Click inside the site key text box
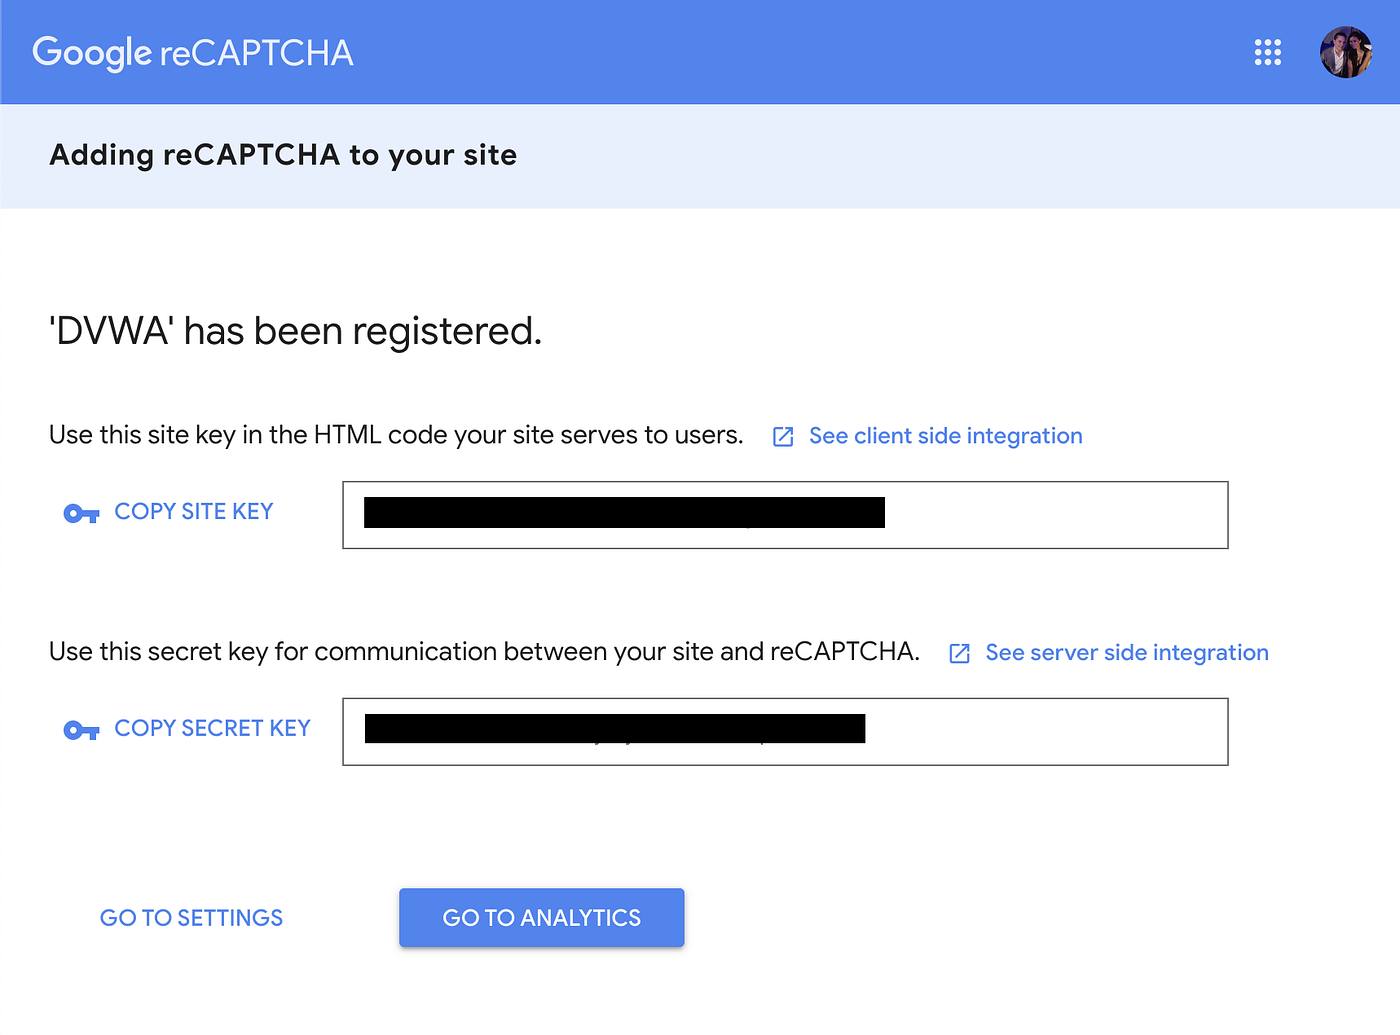The width and height of the screenshot is (1400, 1035). 785,515
